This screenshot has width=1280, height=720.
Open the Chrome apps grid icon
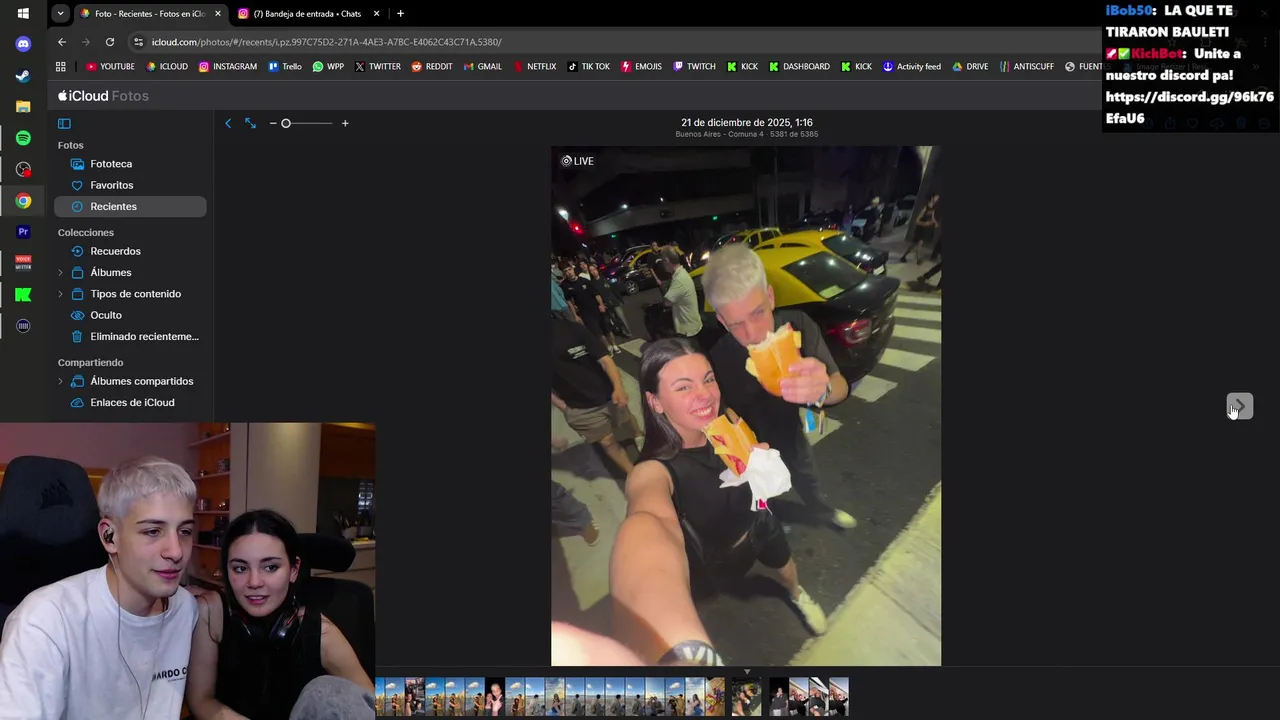tap(61, 67)
